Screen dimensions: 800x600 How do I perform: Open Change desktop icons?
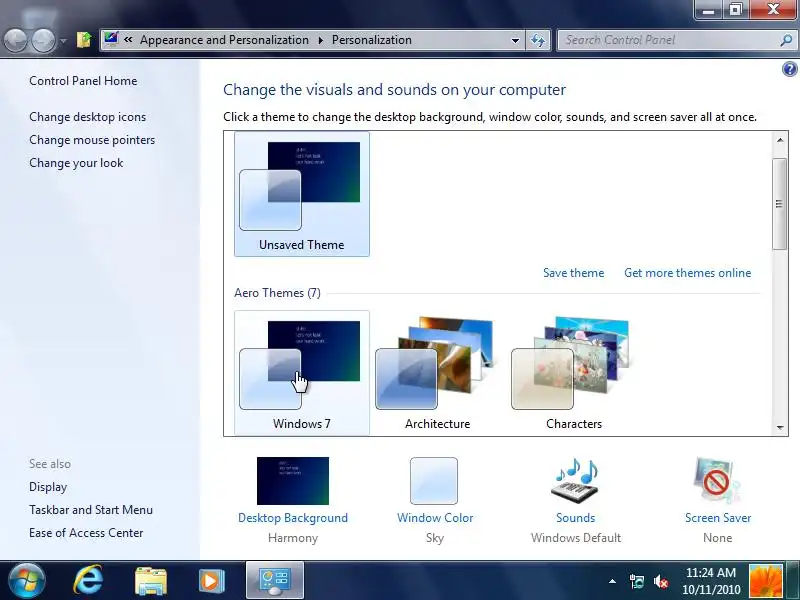coord(87,117)
